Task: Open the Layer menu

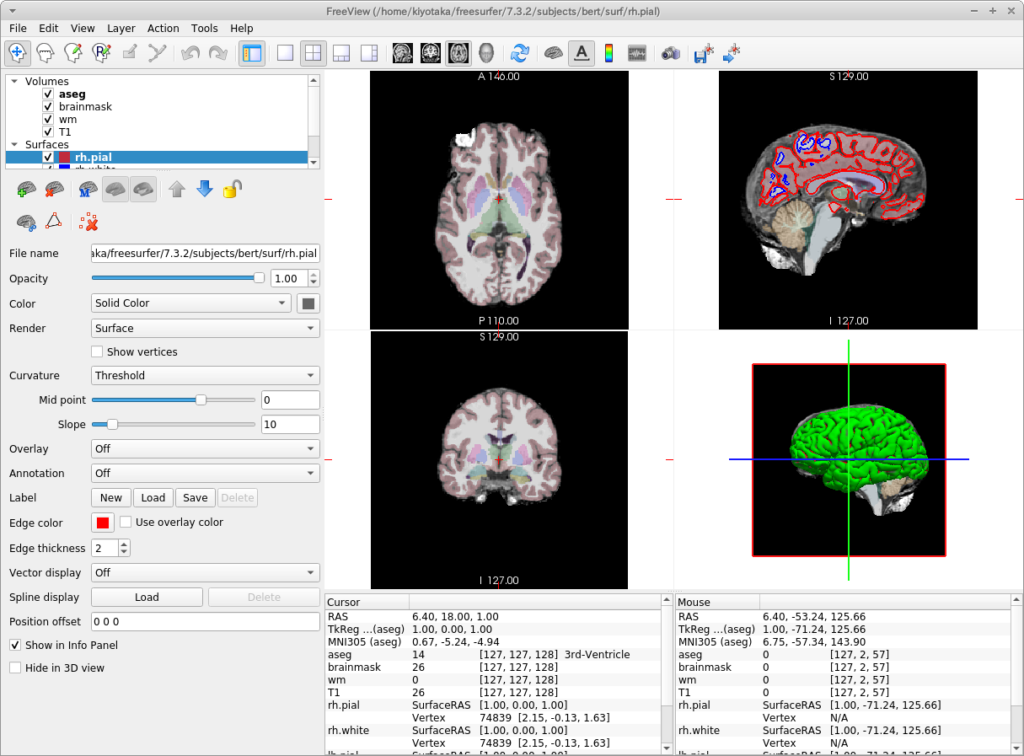Action: coord(121,29)
